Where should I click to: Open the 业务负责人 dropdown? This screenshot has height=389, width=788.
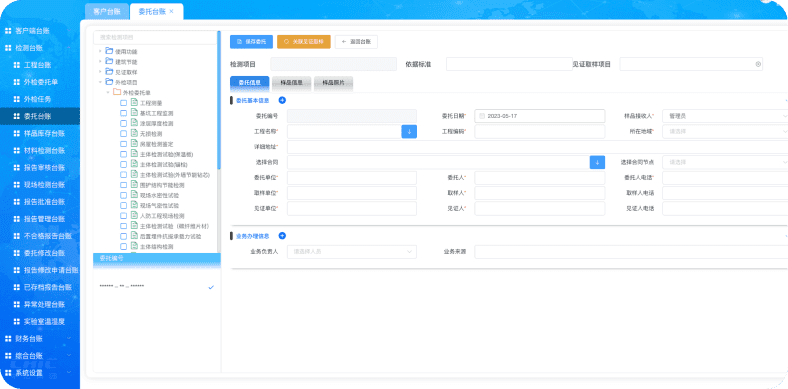tap(352, 252)
